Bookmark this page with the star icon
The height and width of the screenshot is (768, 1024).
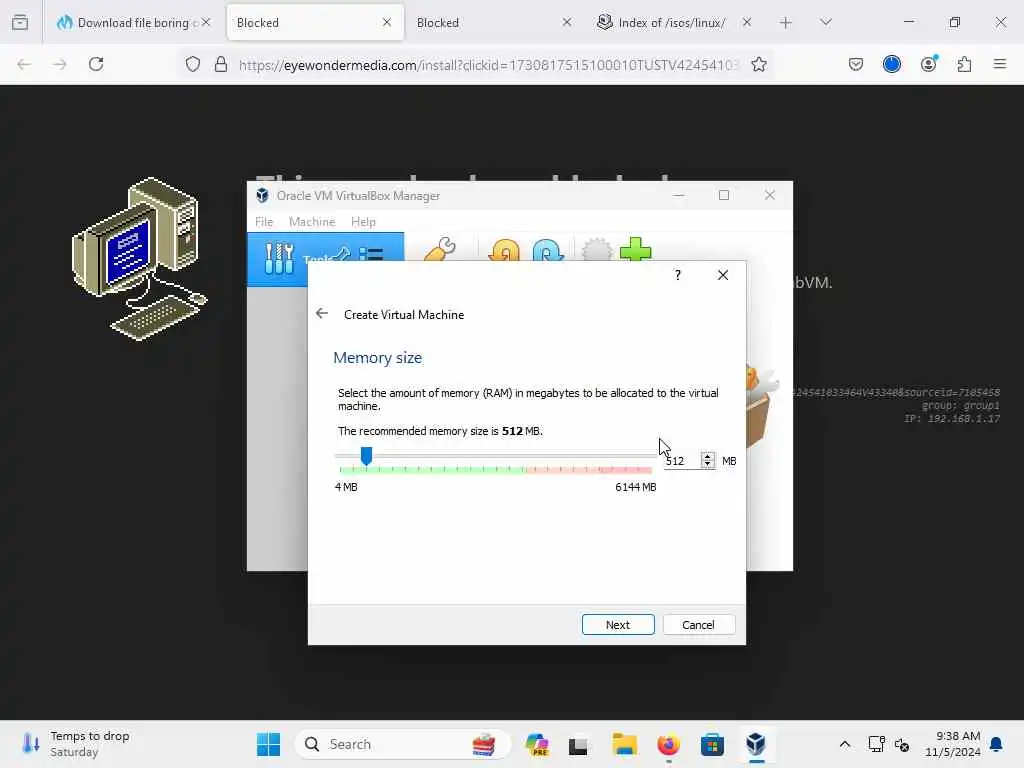[759, 64]
